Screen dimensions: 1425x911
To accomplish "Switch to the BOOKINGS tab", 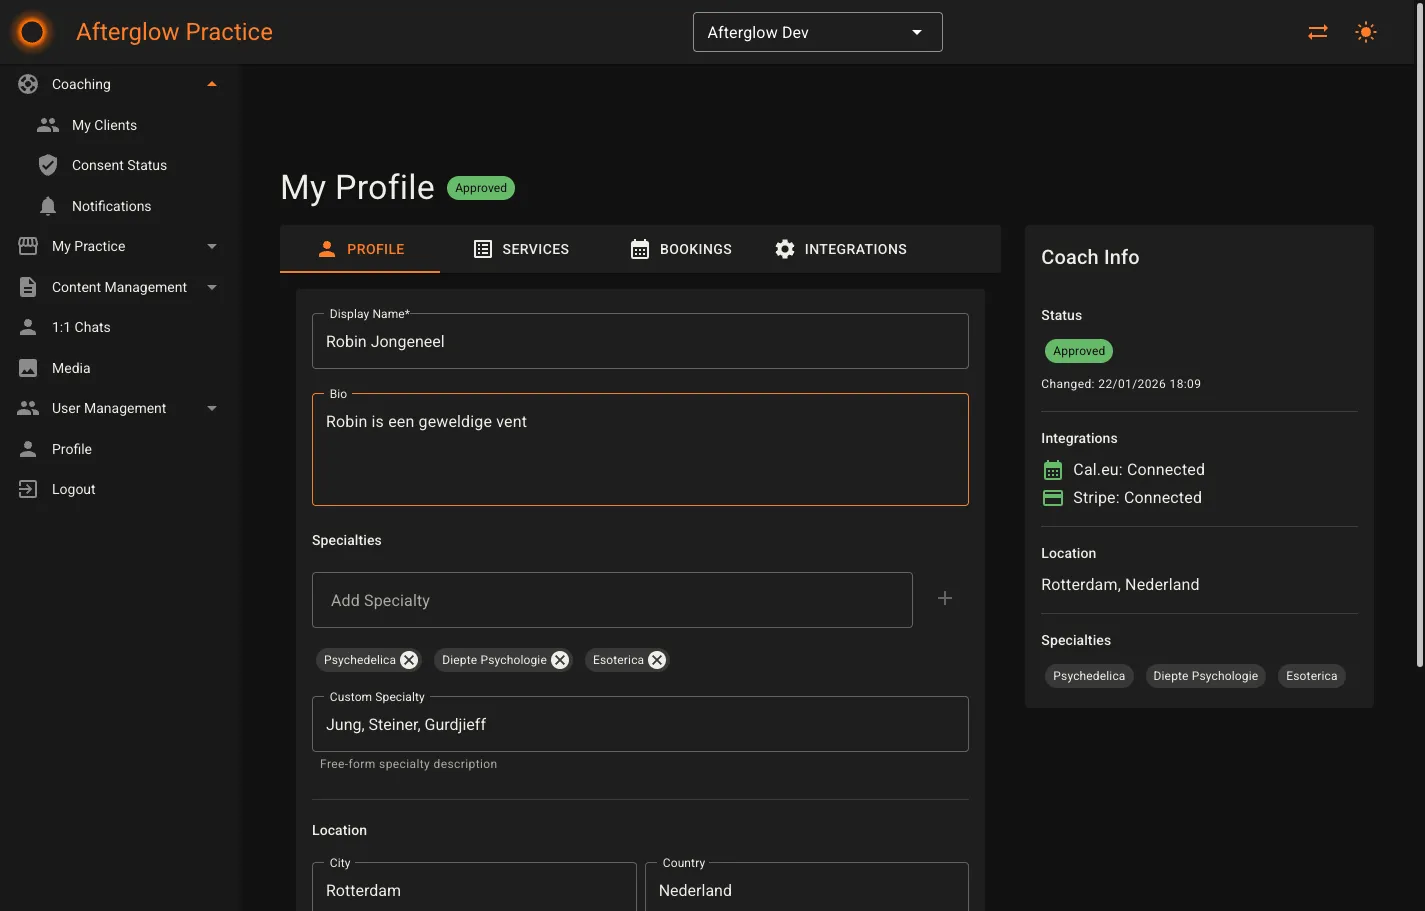I will [681, 248].
